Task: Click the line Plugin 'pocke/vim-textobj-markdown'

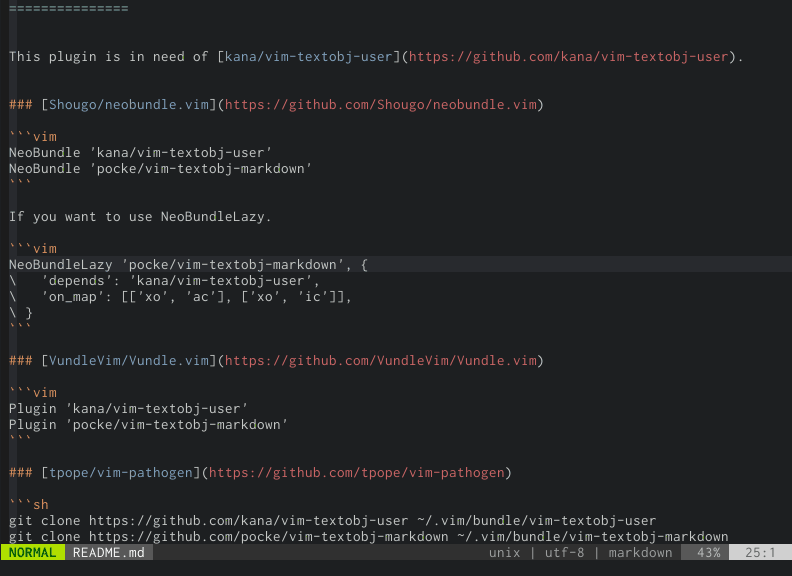Action: [148, 424]
